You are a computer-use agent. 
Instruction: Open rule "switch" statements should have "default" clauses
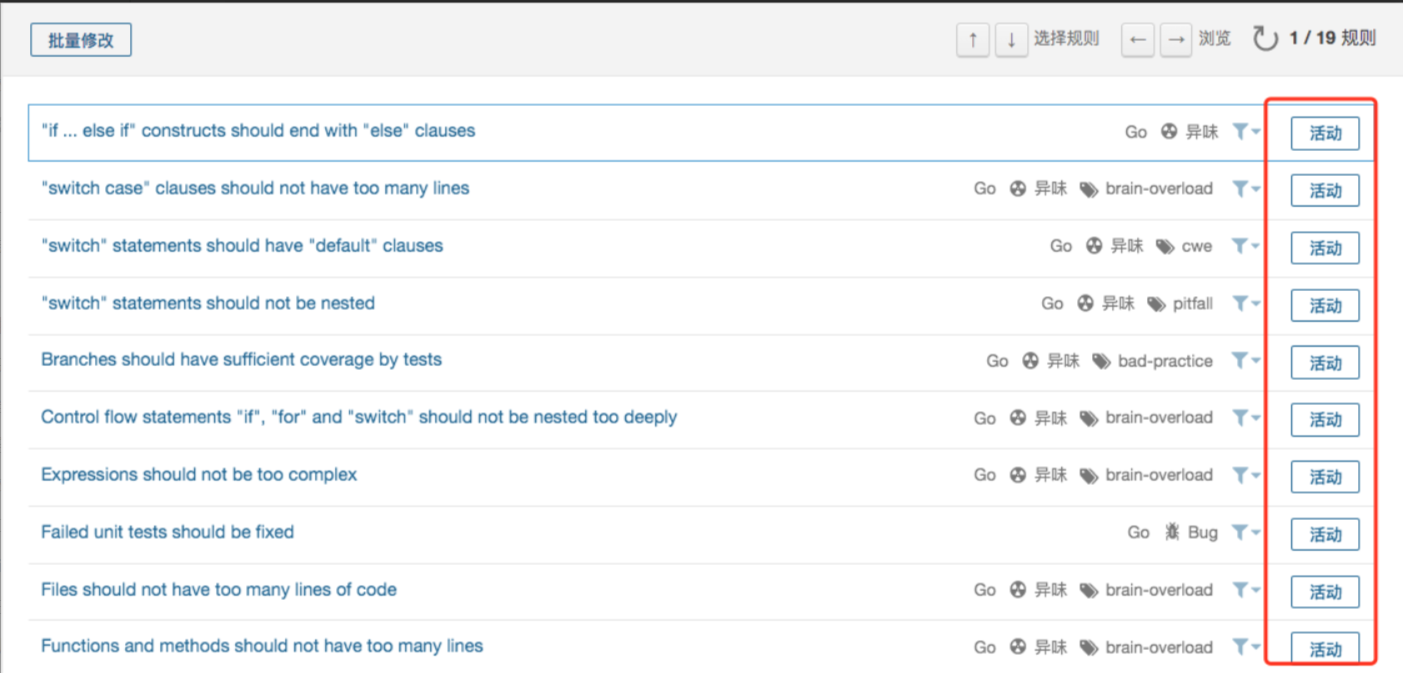pos(242,245)
